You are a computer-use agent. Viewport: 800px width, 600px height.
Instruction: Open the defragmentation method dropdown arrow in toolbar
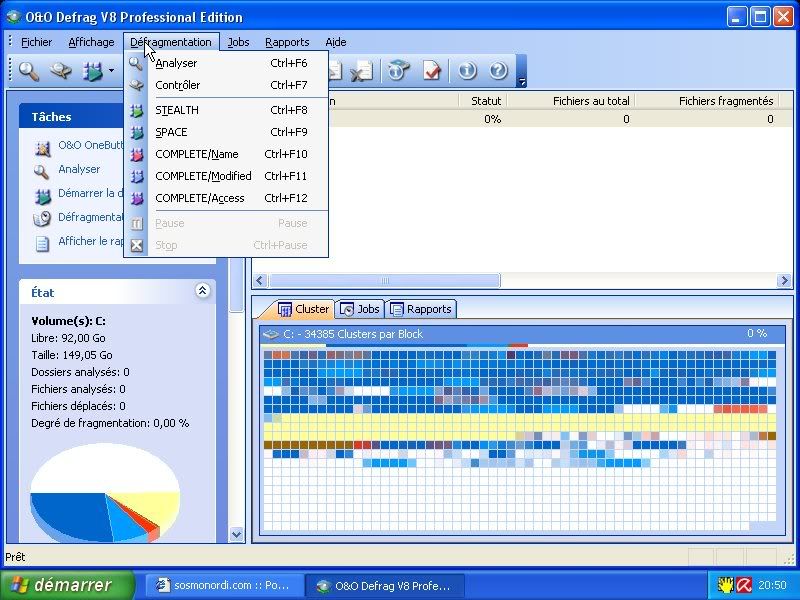click(111, 71)
